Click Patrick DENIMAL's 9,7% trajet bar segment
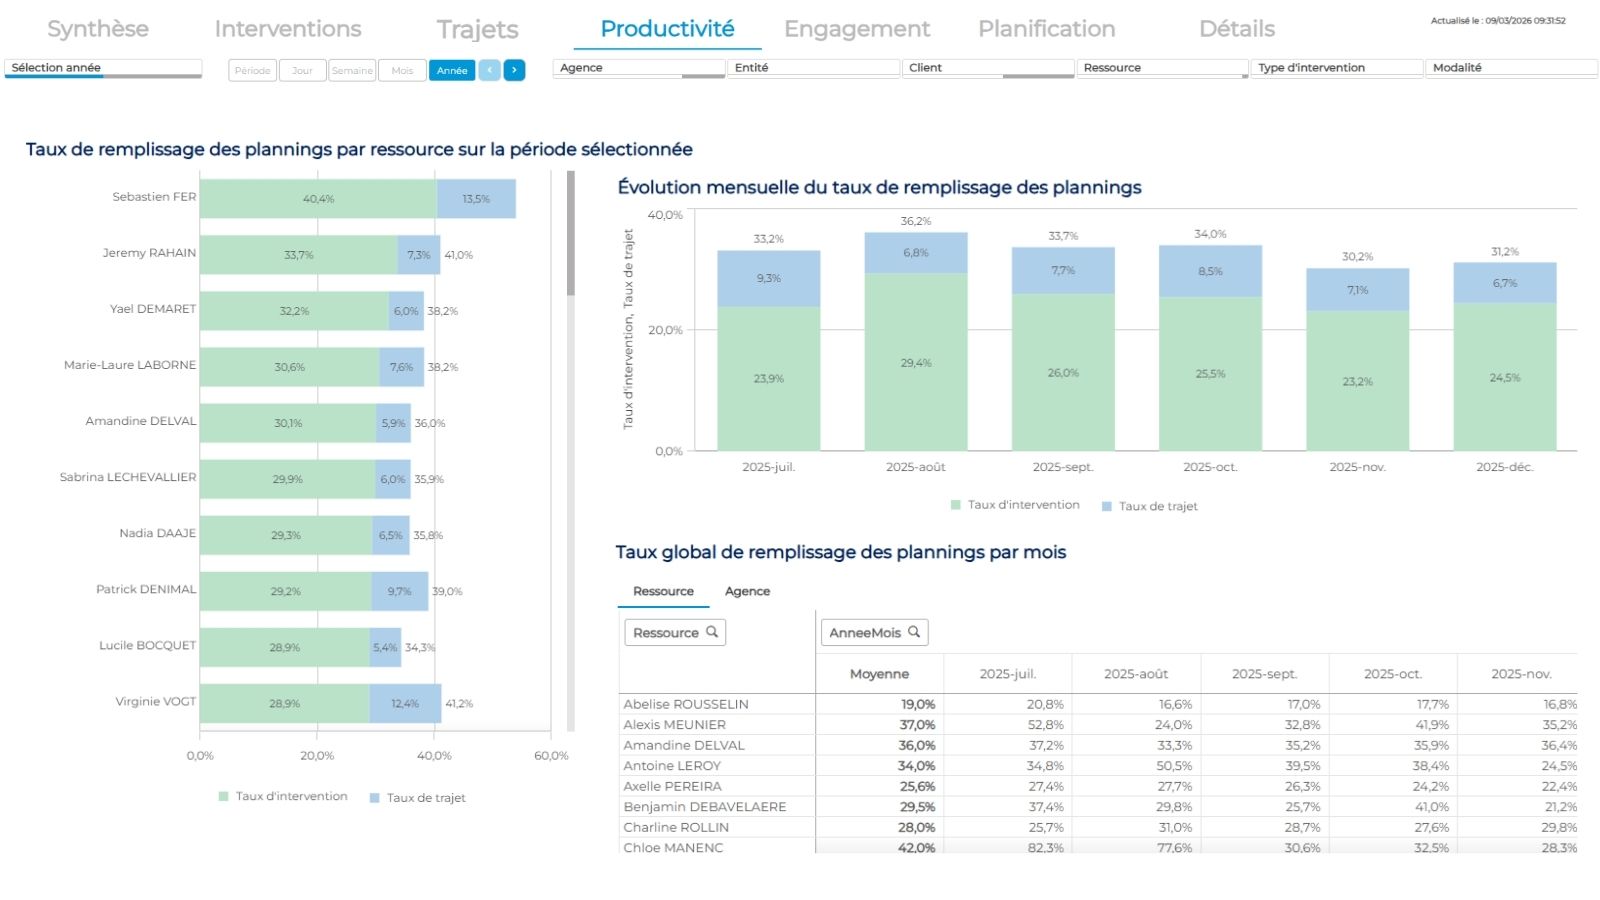This screenshot has height=900, width=1600. 400,591
